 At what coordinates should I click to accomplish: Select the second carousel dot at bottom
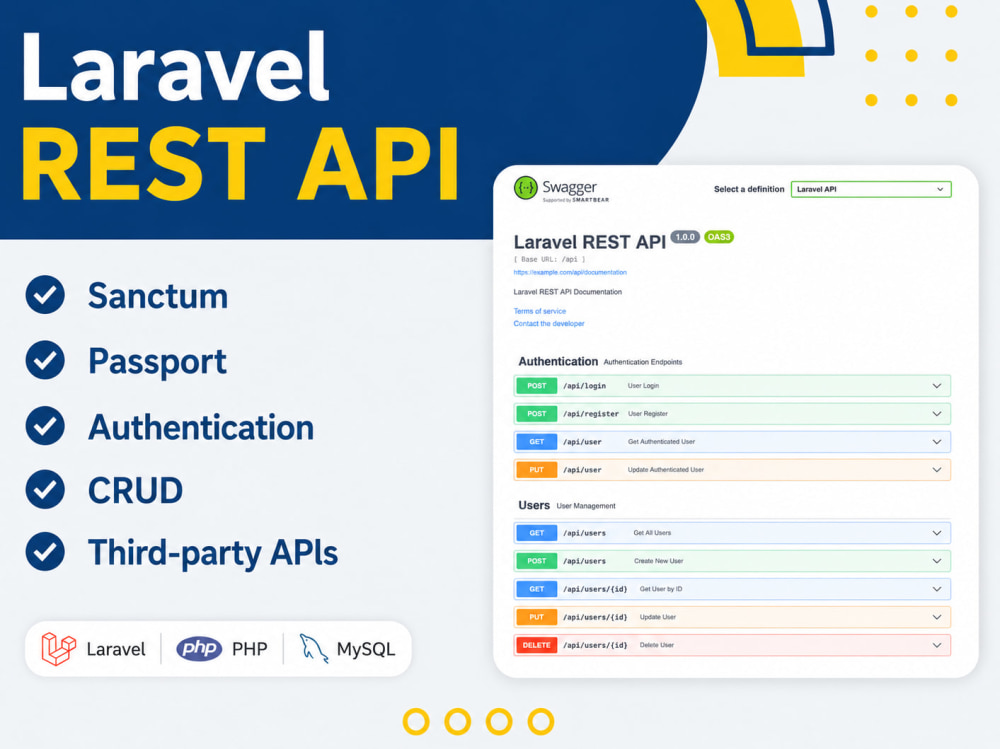[458, 722]
